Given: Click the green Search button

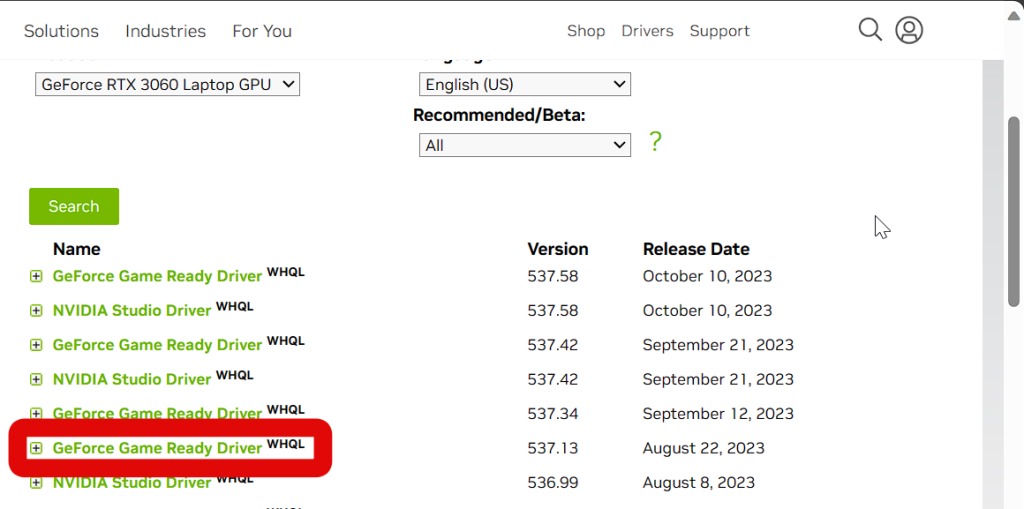Looking at the screenshot, I should (74, 206).
